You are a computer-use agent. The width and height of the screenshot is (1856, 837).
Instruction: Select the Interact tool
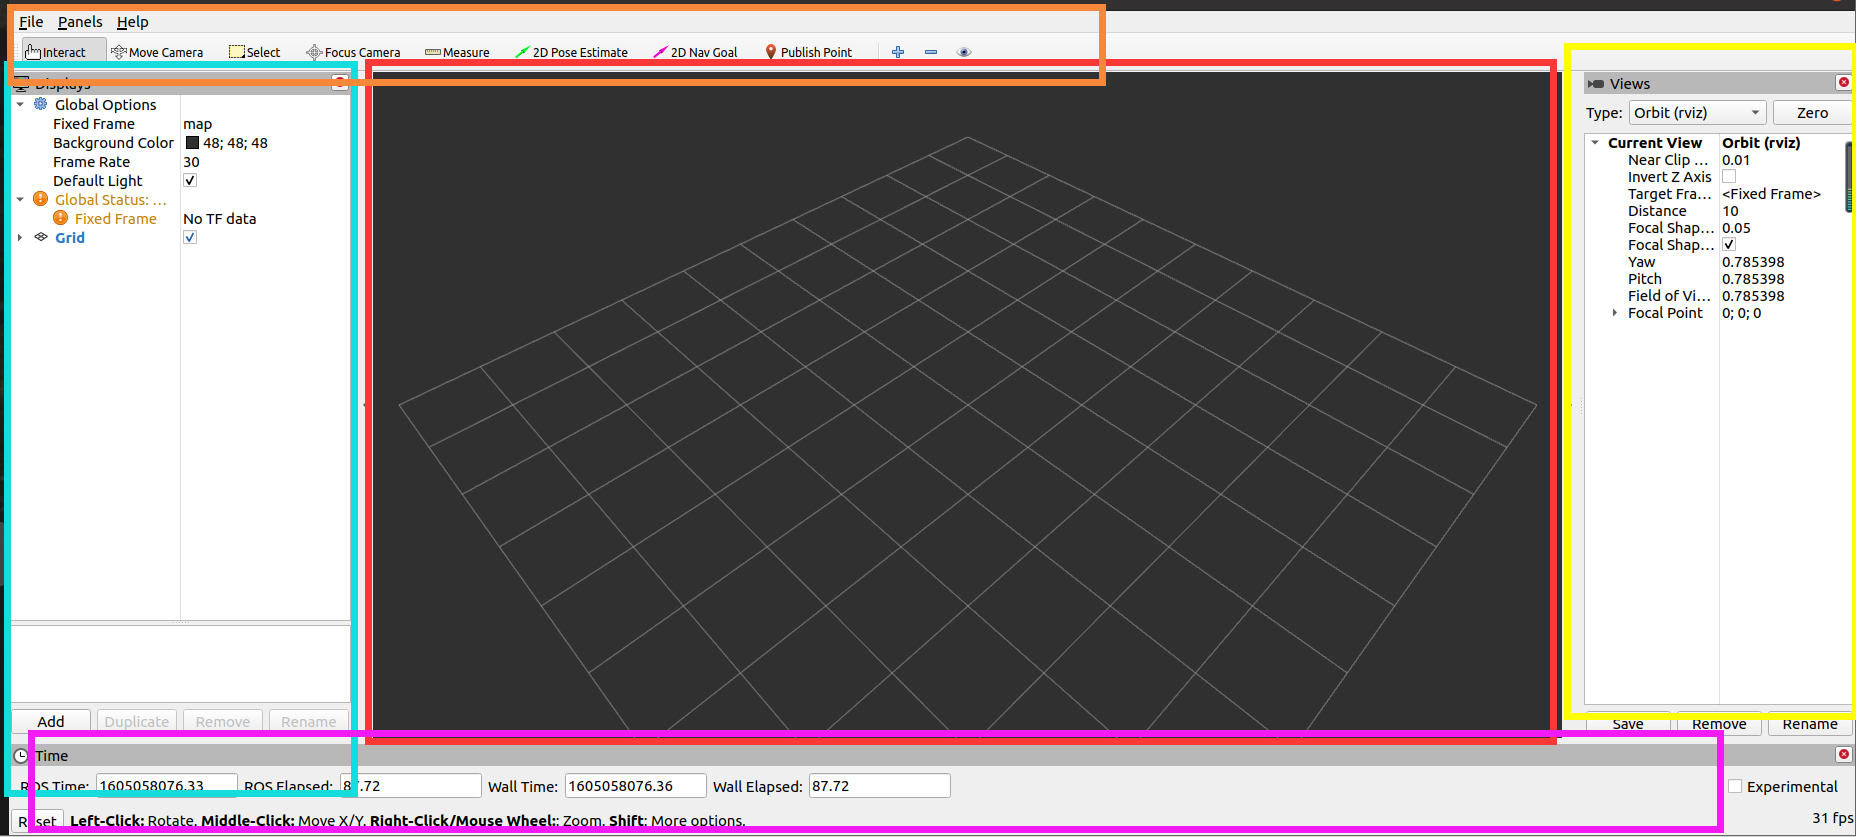click(64, 52)
